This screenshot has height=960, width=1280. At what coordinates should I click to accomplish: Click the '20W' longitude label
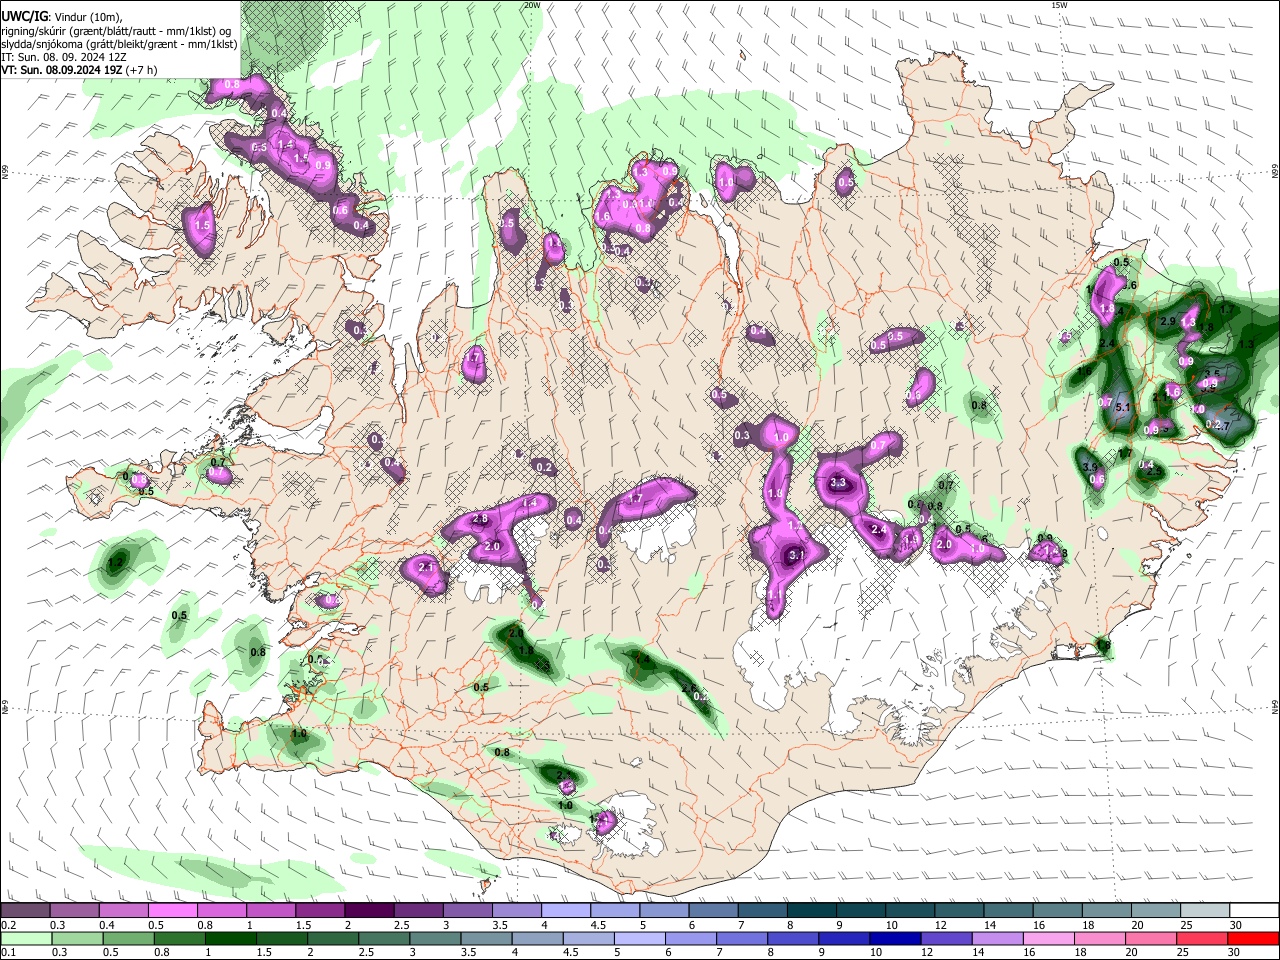click(x=532, y=5)
